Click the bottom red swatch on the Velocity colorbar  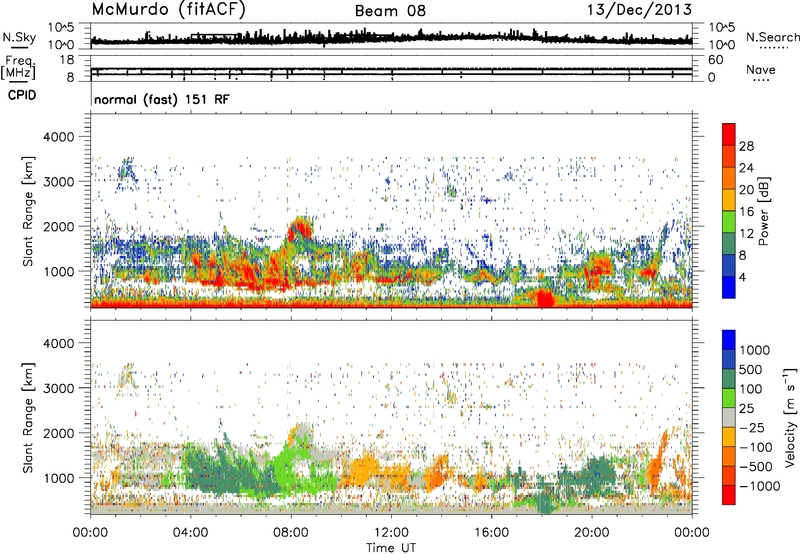pyautogui.click(x=729, y=495)
